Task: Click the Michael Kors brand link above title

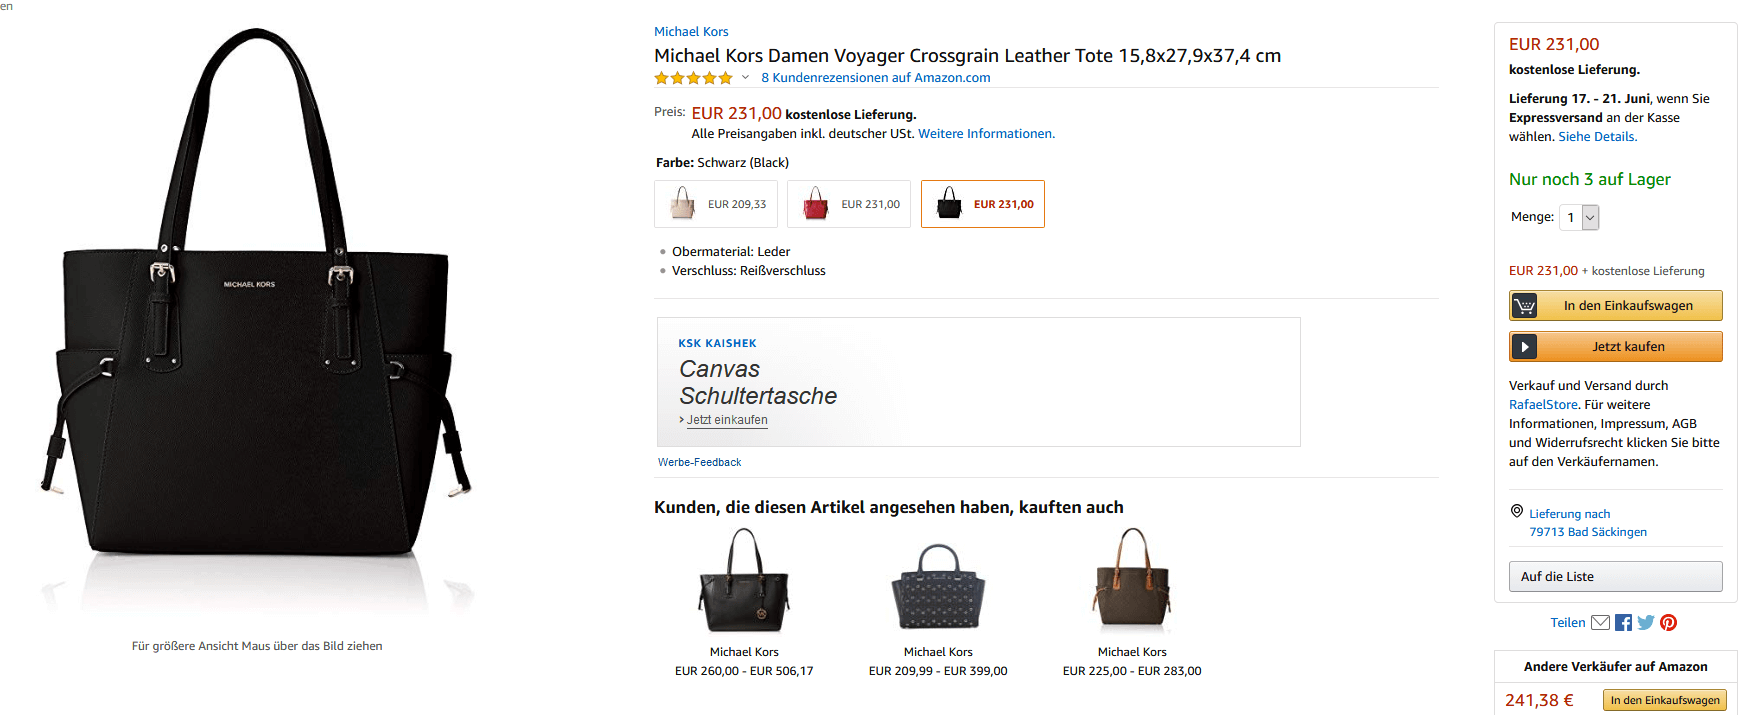Action: coord(691,32)
